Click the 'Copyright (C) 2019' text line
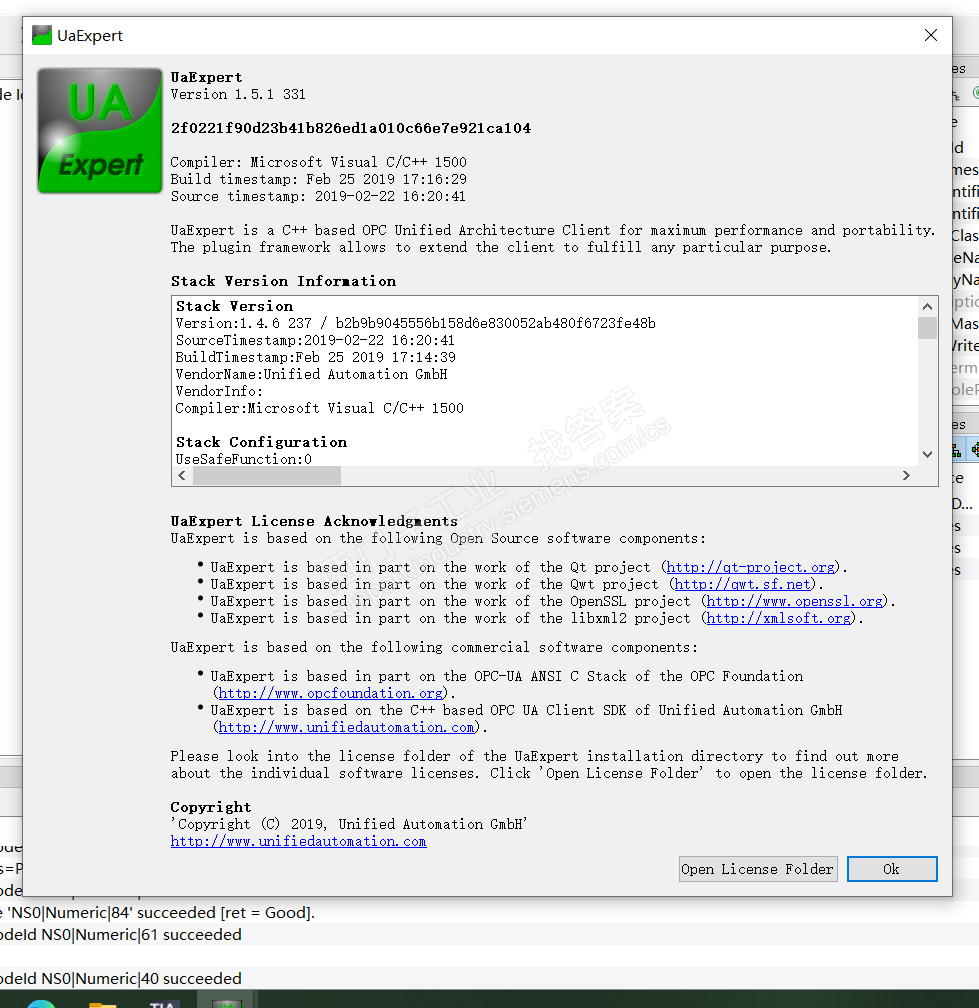979x1008 pixels. (x=349, y=824)
